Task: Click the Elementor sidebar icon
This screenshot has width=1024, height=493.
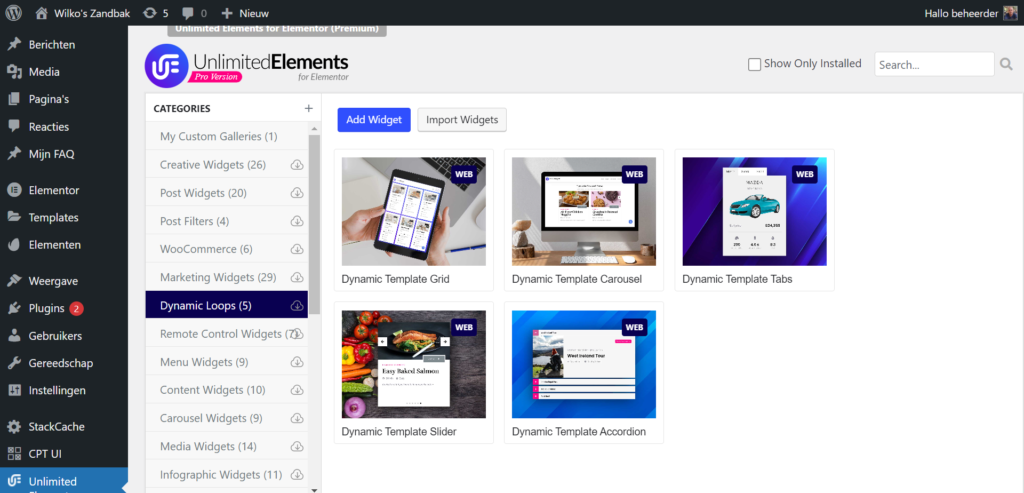Action: pyautogui.click(x=14, y=191)
